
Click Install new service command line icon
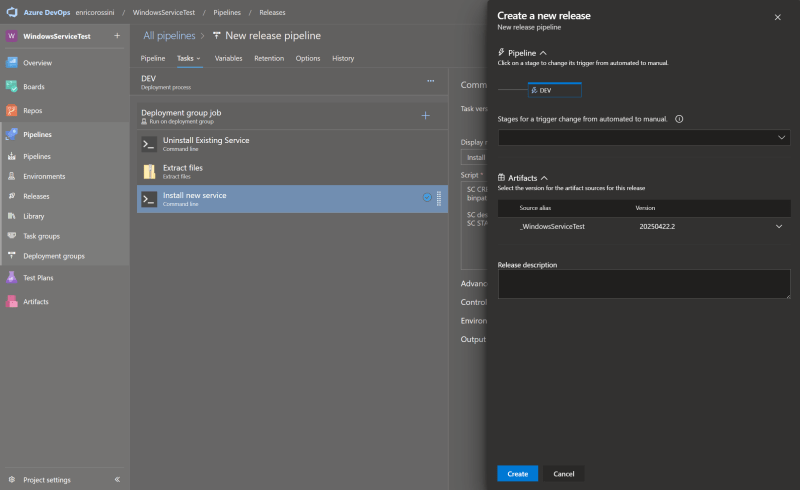[149, 200]
